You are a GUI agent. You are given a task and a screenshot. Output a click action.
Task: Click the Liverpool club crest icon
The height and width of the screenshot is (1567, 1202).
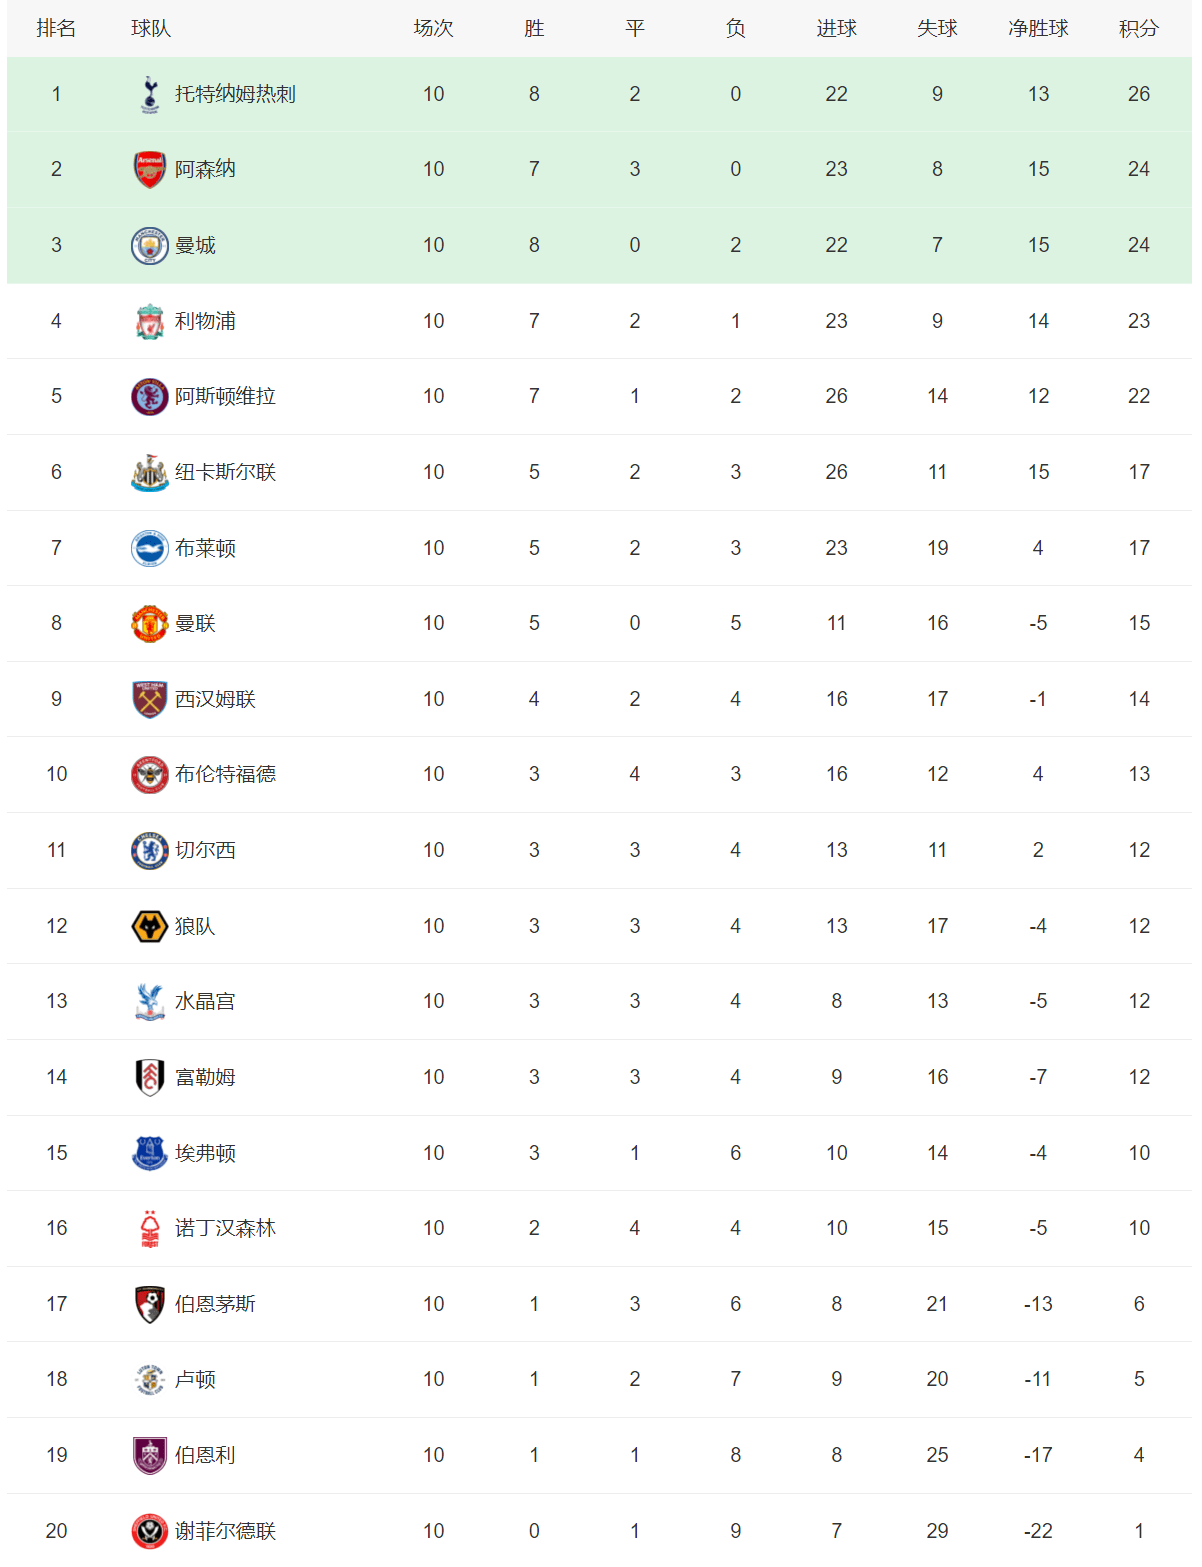click(x=150, y=322)
